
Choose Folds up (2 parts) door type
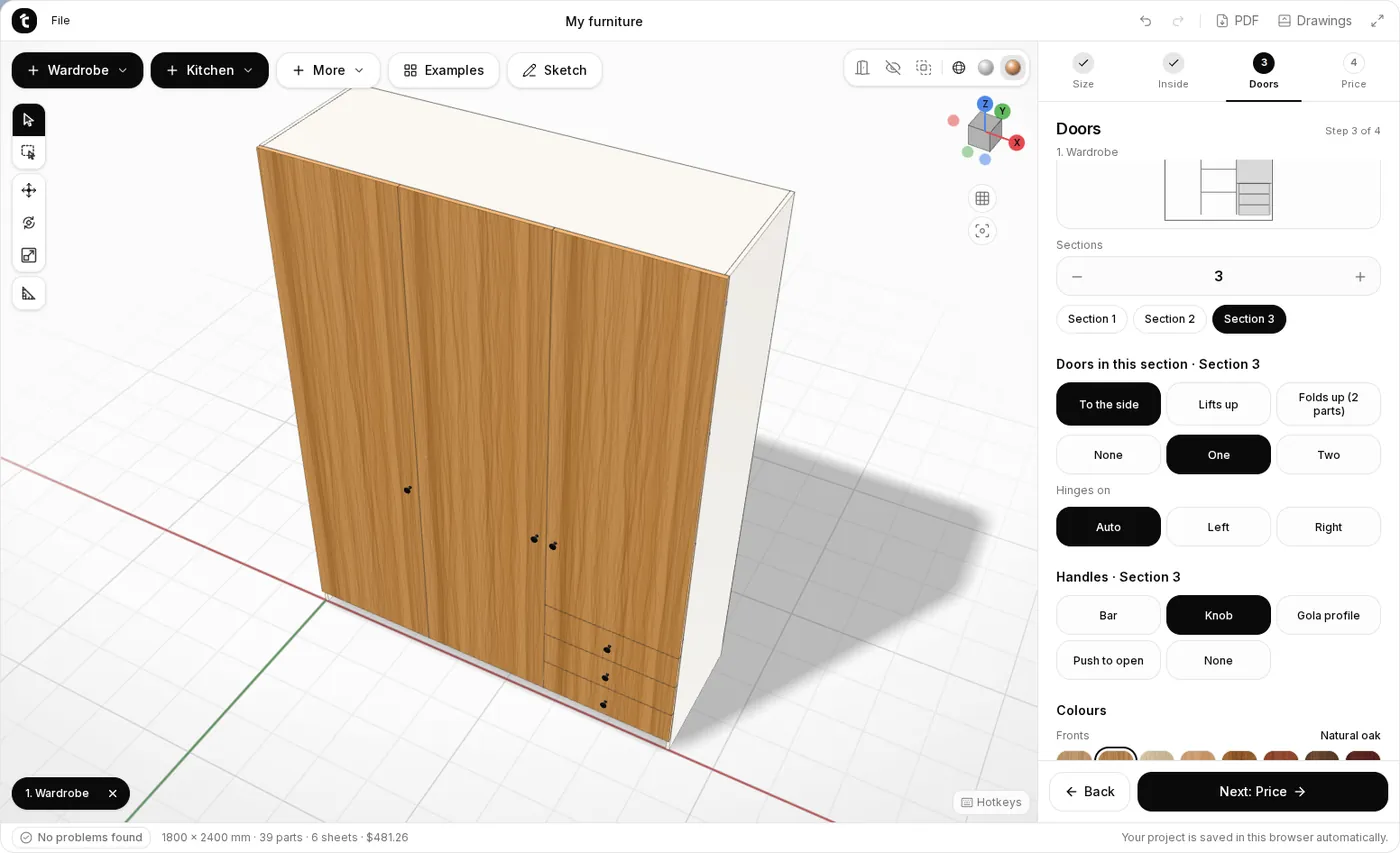point(1328,404)
